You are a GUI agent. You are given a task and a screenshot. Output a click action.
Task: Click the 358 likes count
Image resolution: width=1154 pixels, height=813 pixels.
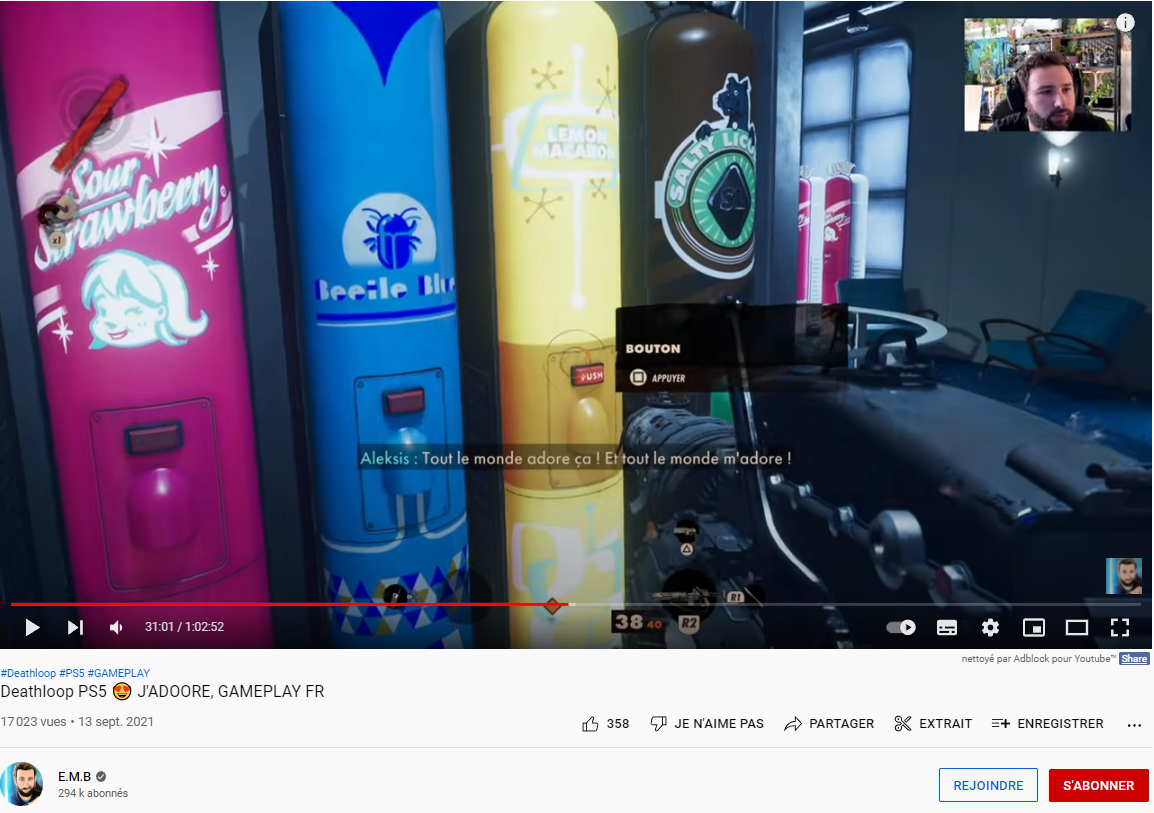pyautogui.click(x=618, y=724)
